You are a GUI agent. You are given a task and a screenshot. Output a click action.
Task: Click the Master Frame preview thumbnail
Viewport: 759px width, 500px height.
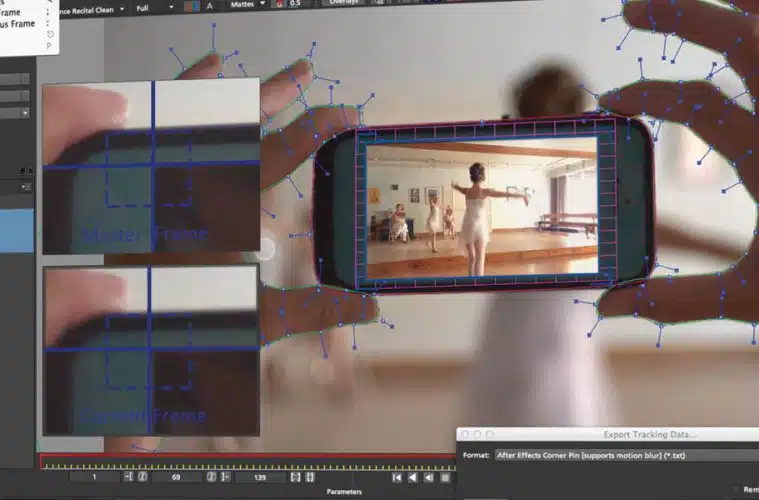pos(150,167)
